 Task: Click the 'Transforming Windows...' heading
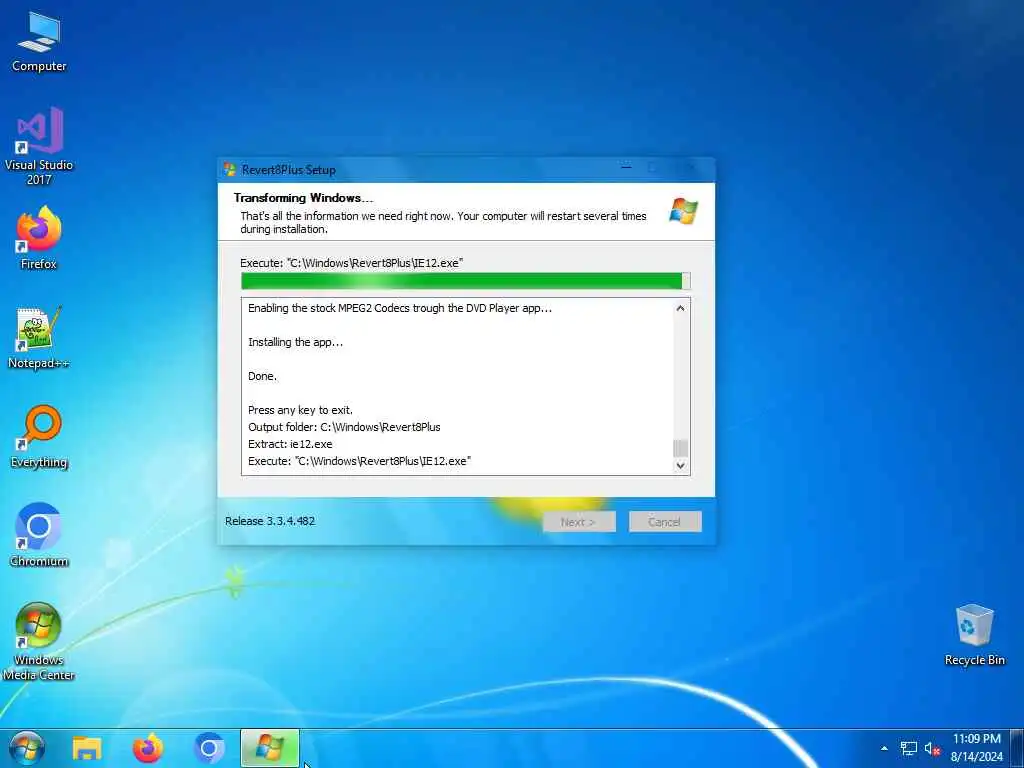pos(304,198)
